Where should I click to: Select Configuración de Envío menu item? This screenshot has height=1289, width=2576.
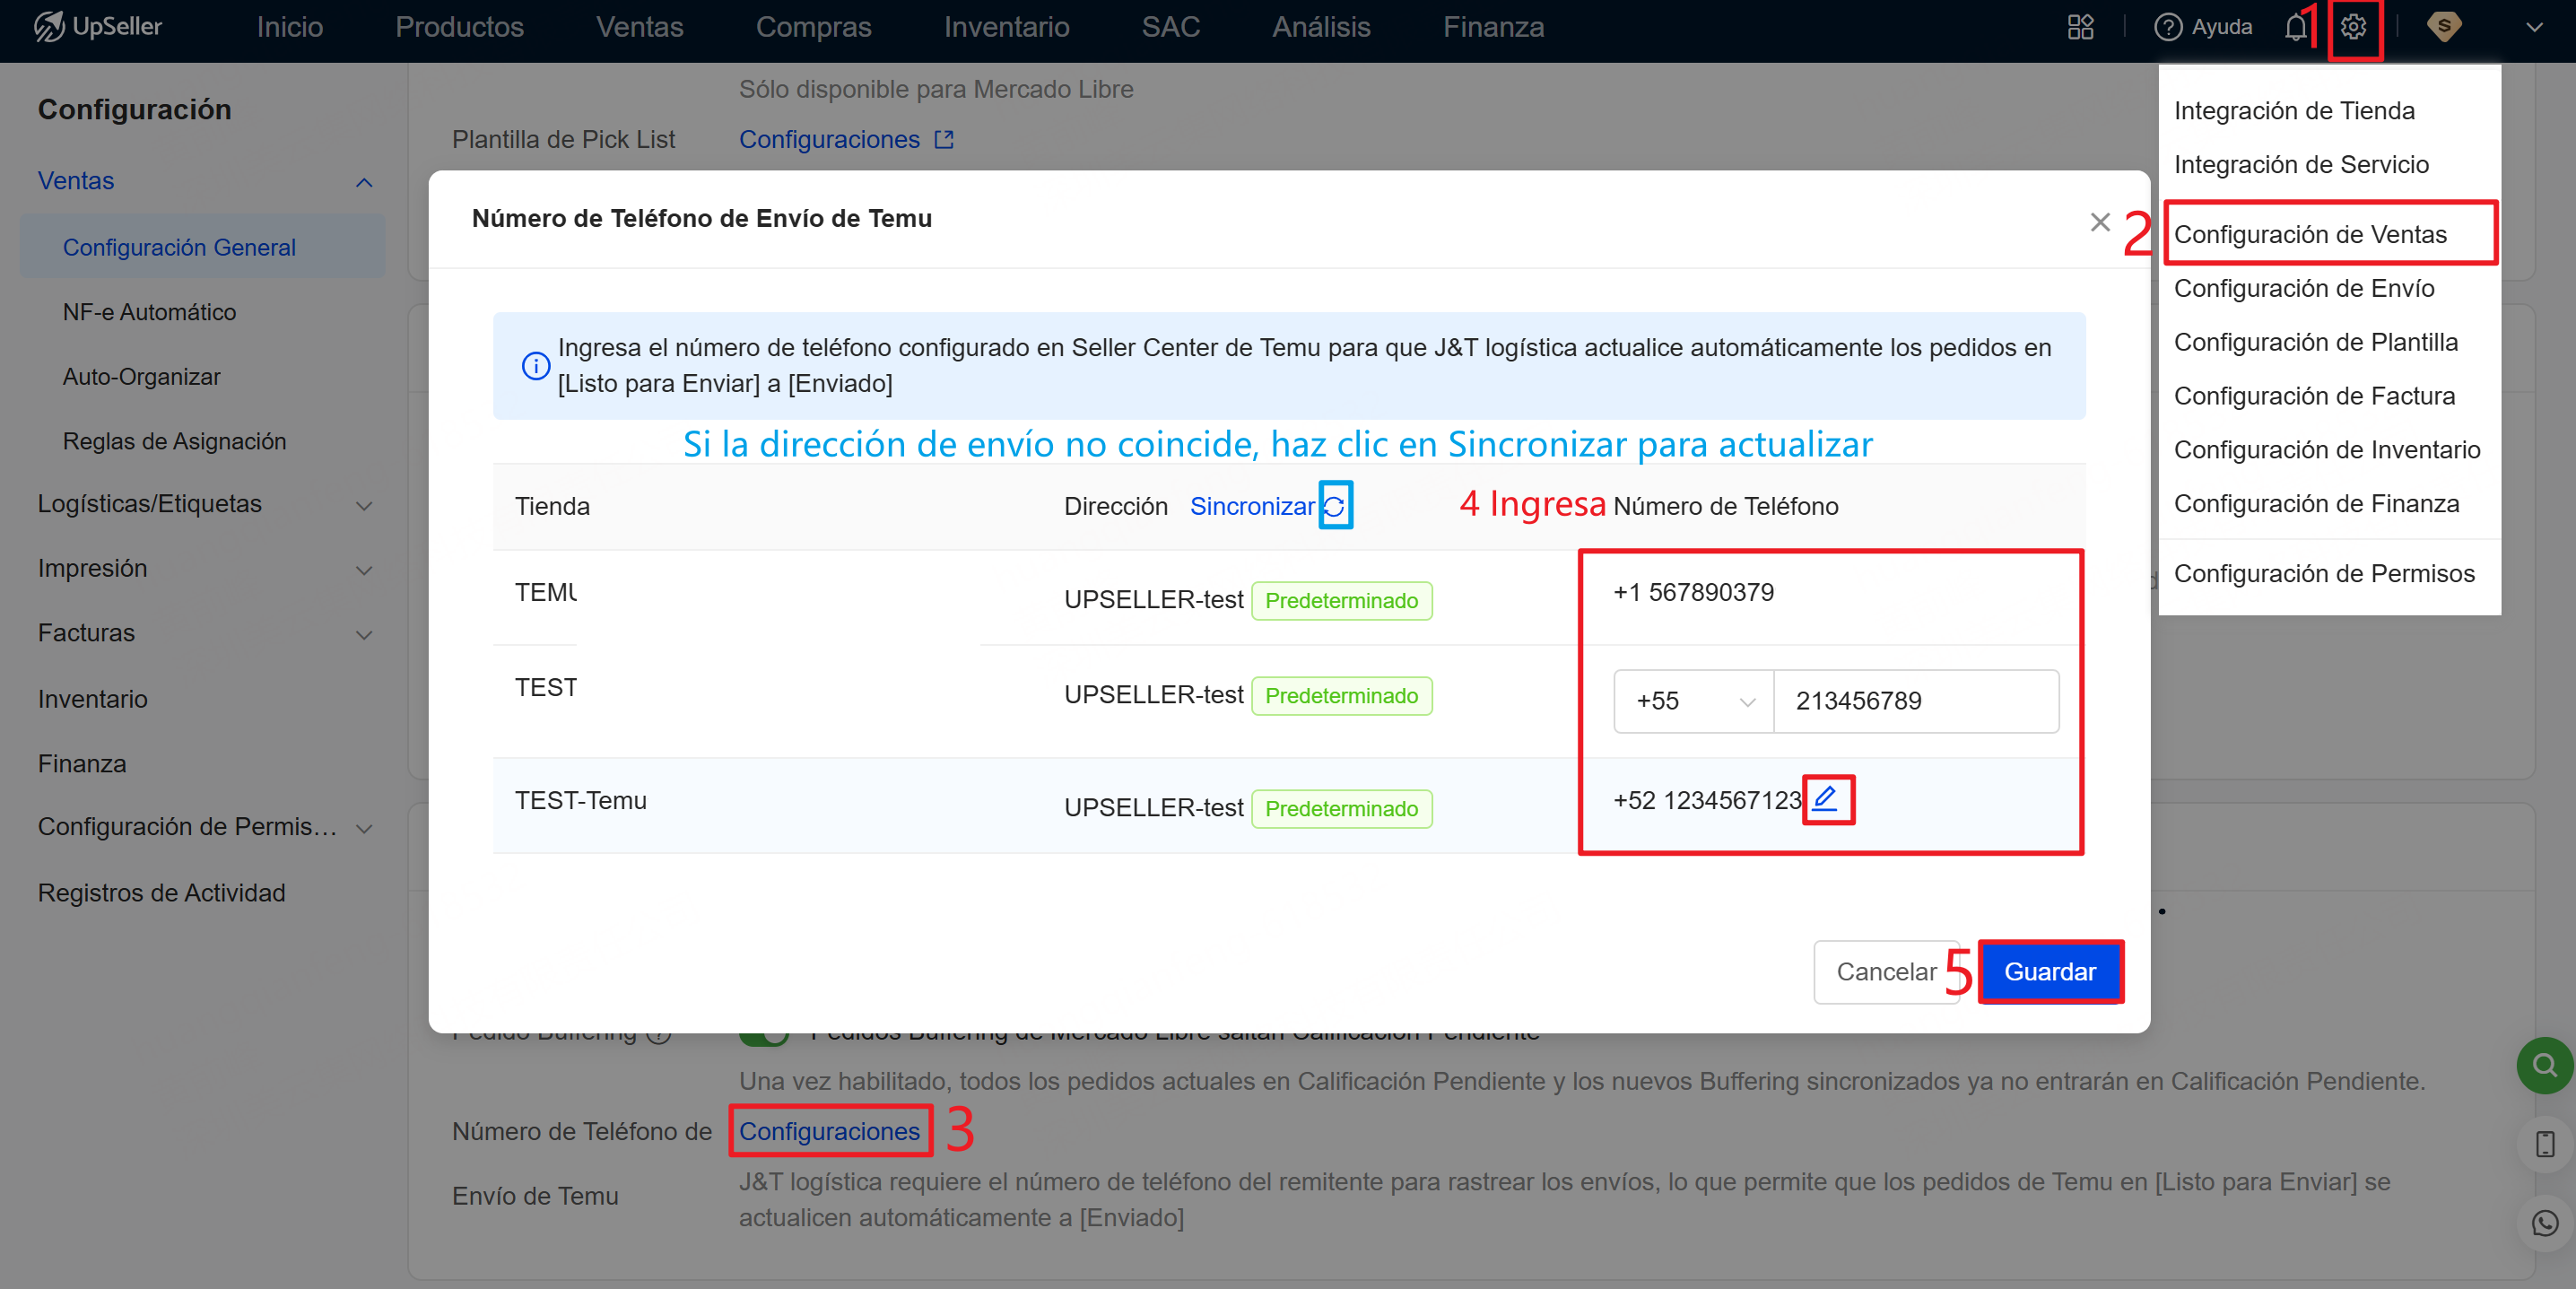click(2303, 288)
